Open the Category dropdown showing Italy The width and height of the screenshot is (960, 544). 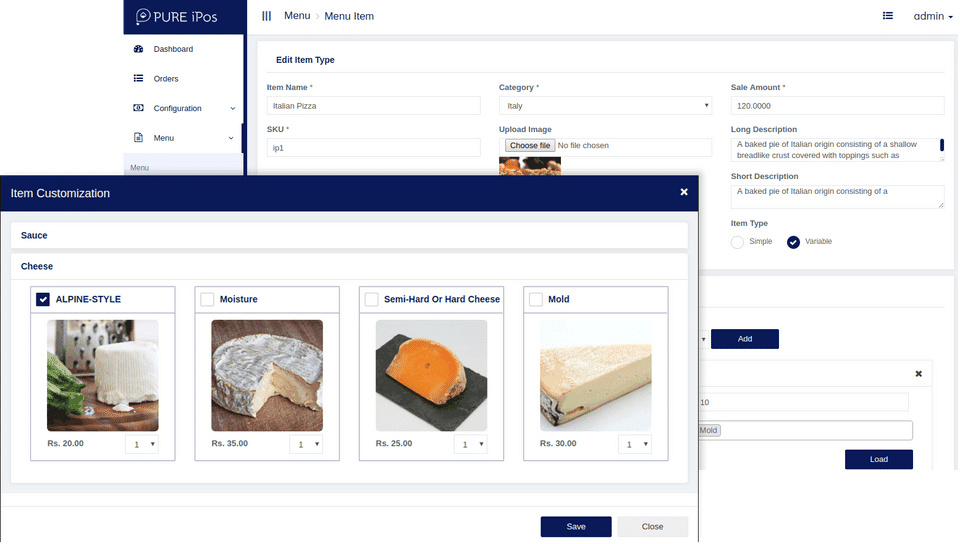606,106
